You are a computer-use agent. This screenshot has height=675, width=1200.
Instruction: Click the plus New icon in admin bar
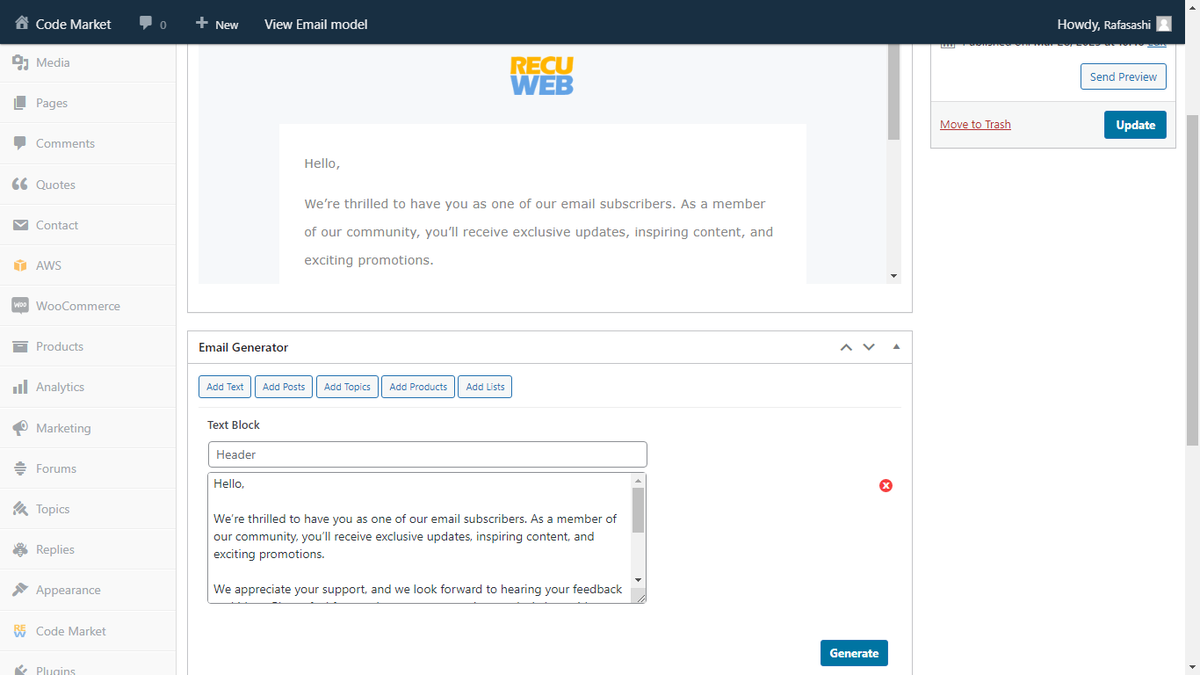click(202, 22)
